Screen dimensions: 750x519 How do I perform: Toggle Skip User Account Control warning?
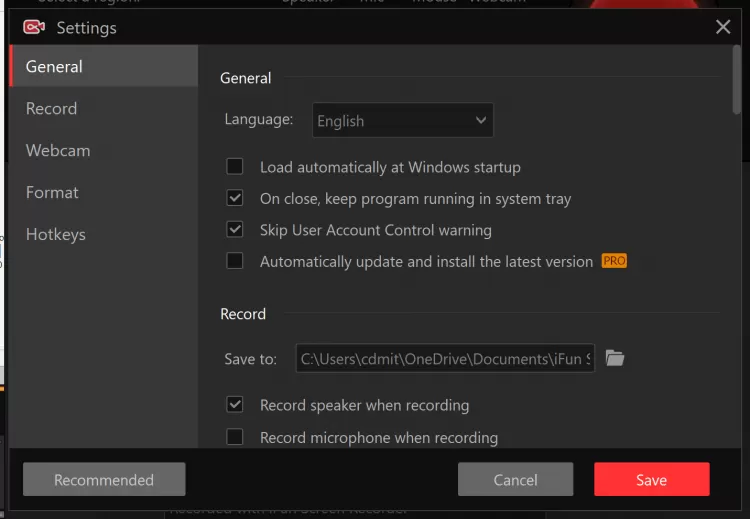pyautogui.click(x=235, y=230)
